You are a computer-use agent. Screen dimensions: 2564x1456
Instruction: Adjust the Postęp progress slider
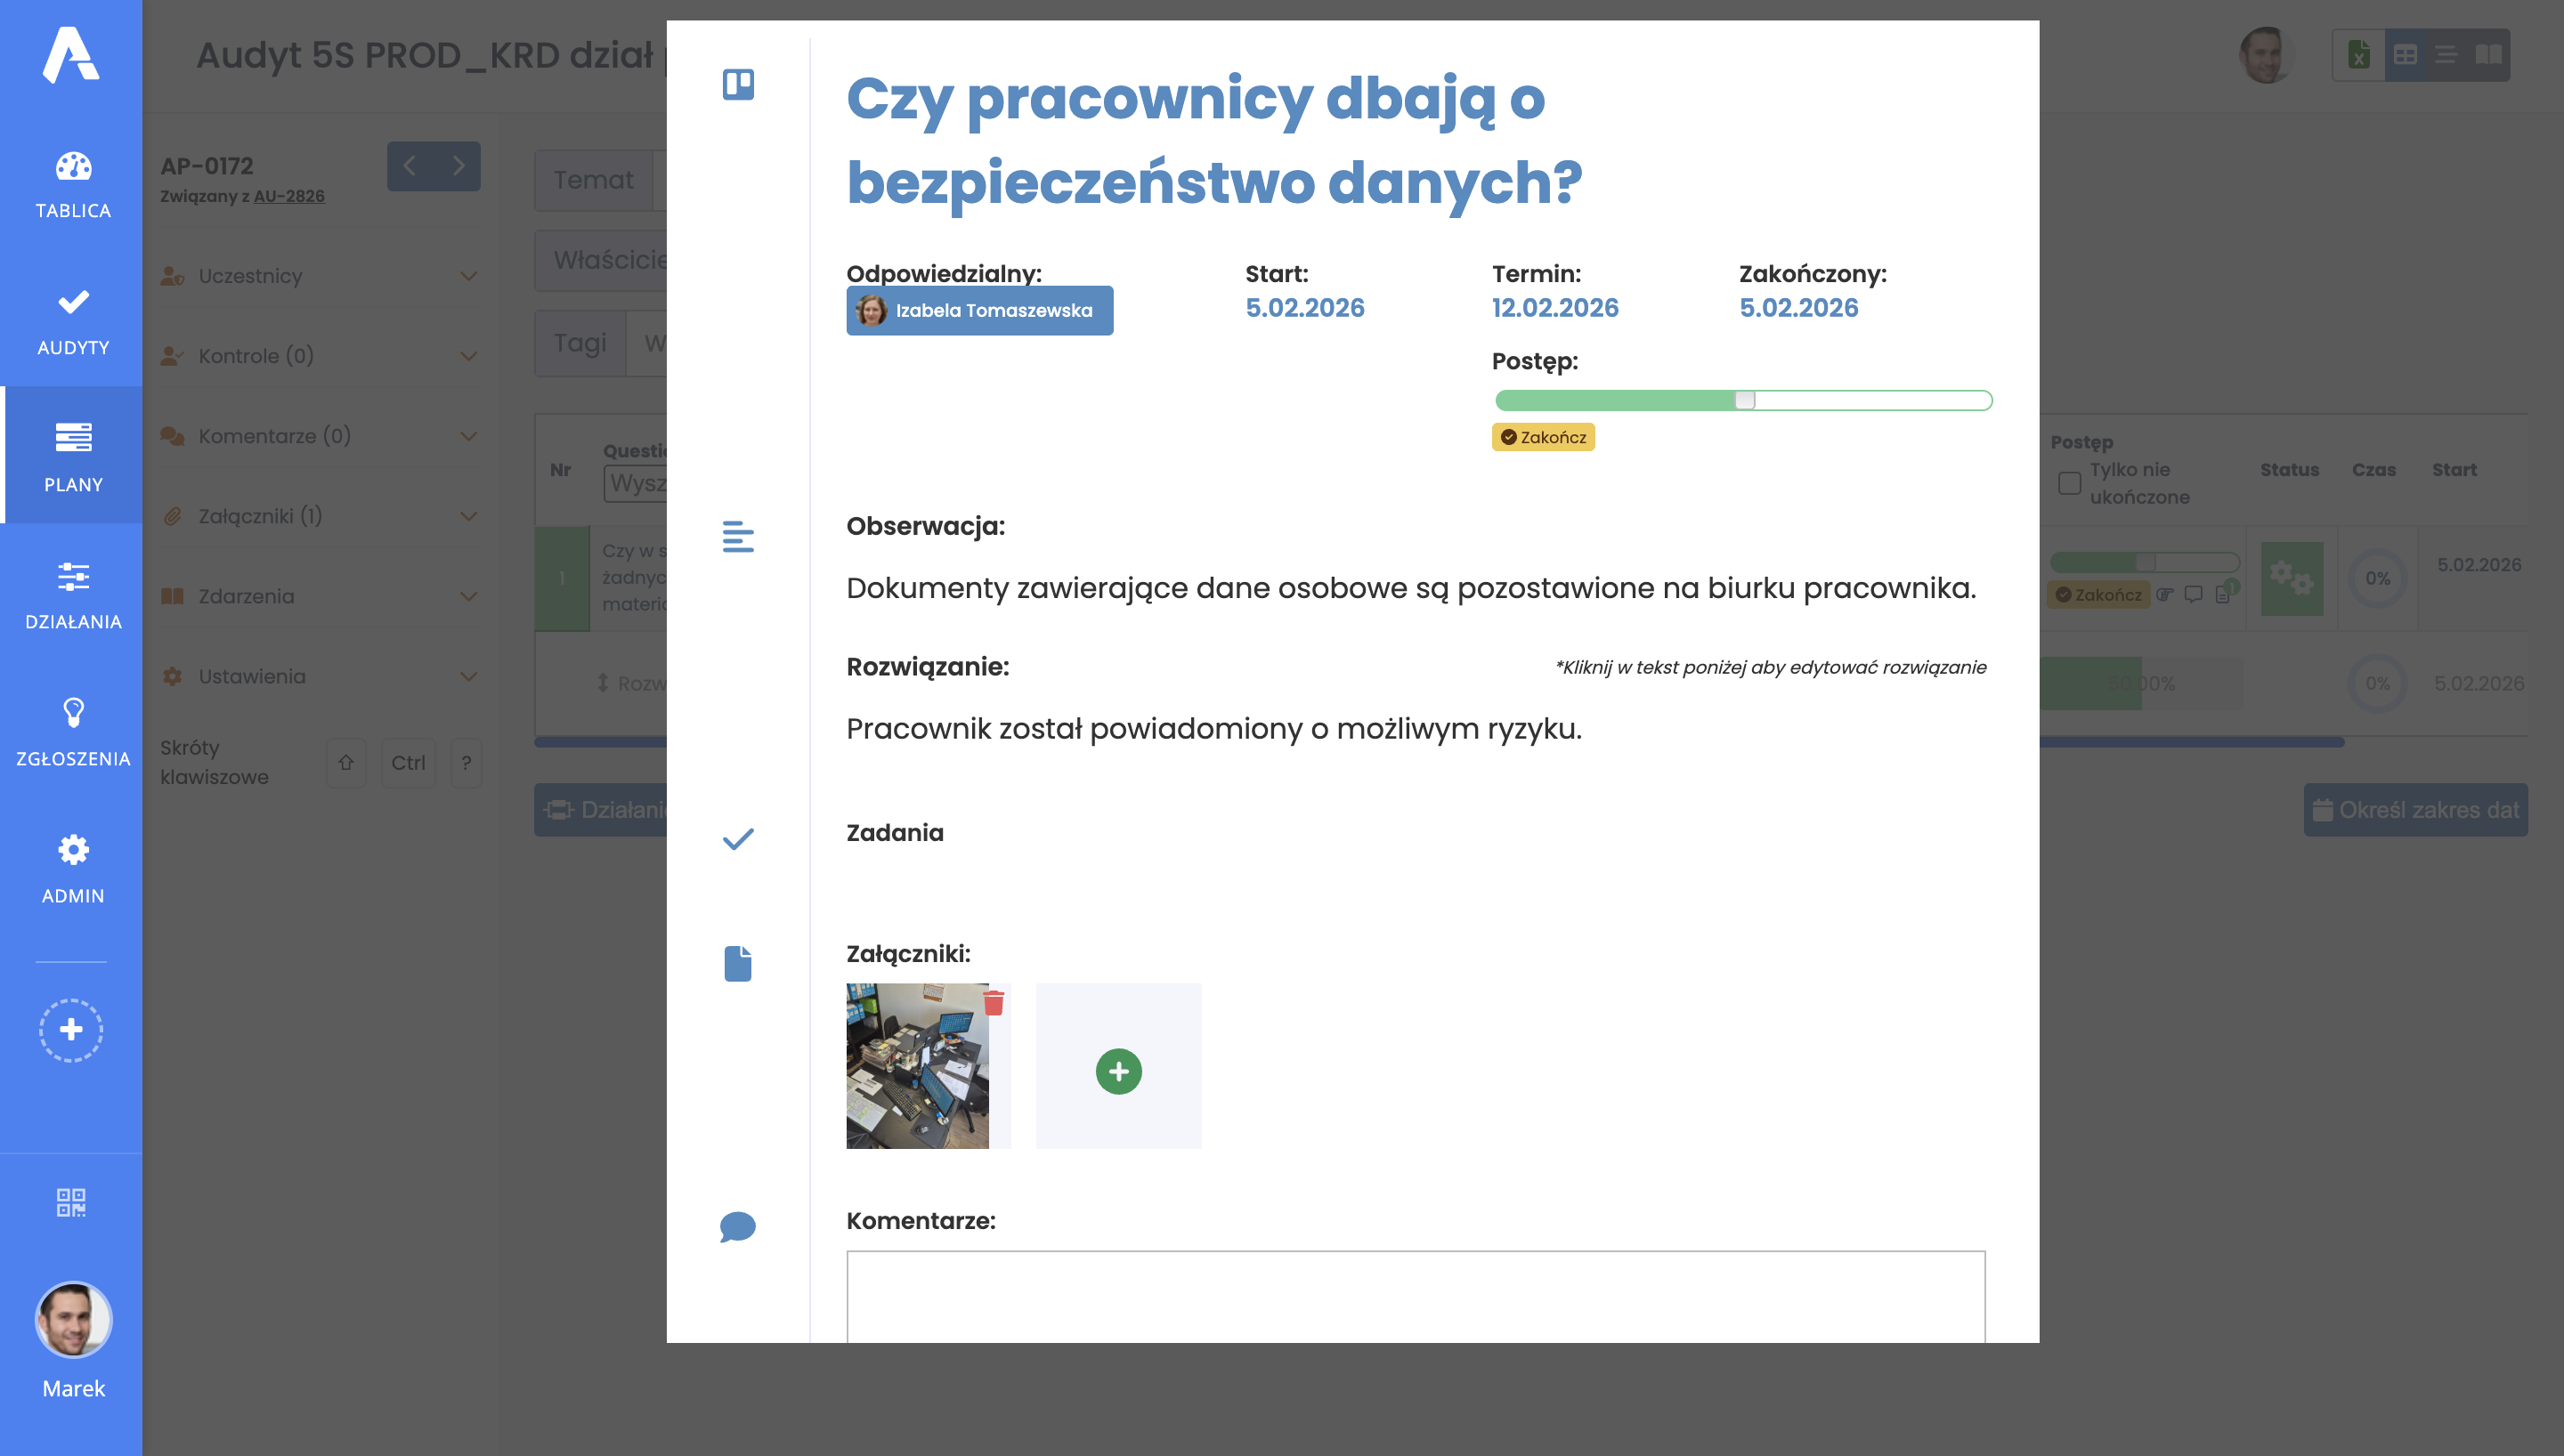tap(1744, 400)
